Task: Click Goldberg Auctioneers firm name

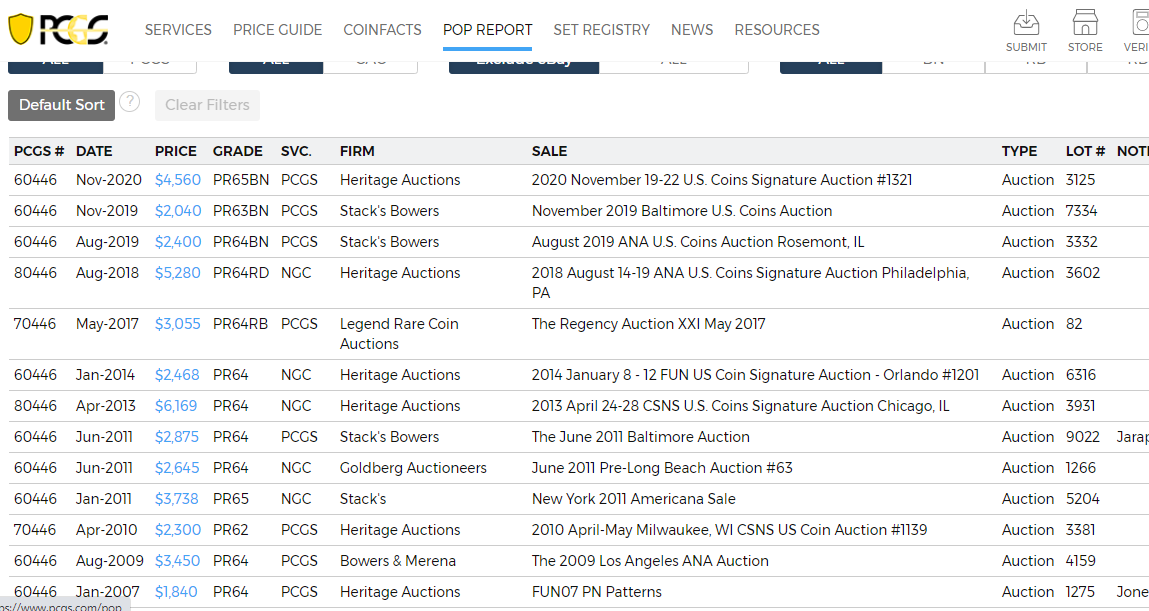Action: click(x=413, y=467)
